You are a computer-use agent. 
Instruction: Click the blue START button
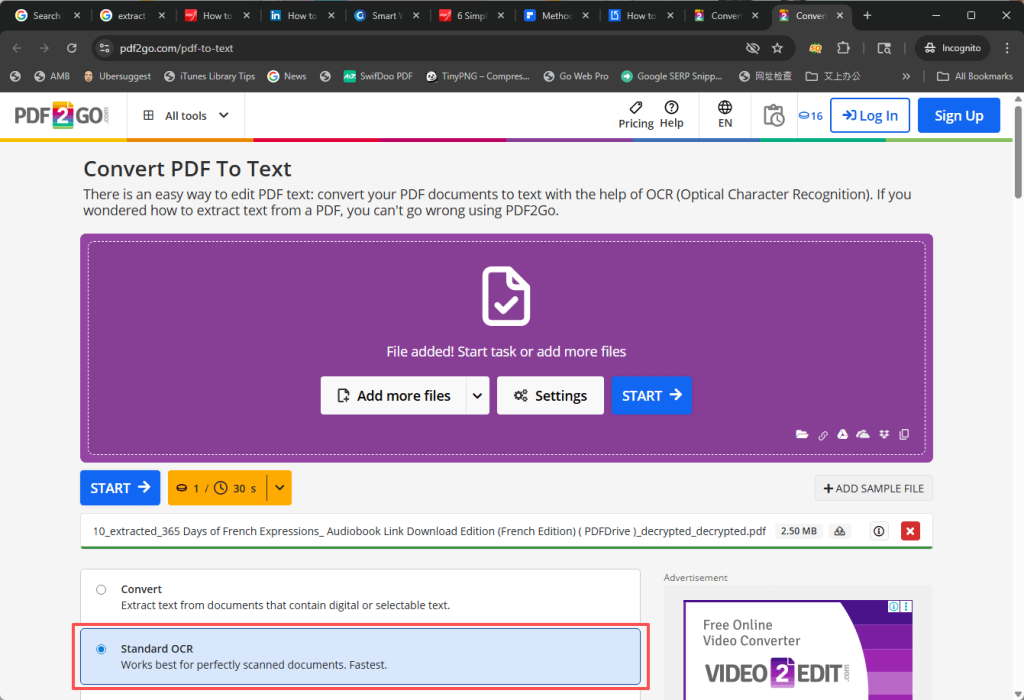tap(651, 395)
